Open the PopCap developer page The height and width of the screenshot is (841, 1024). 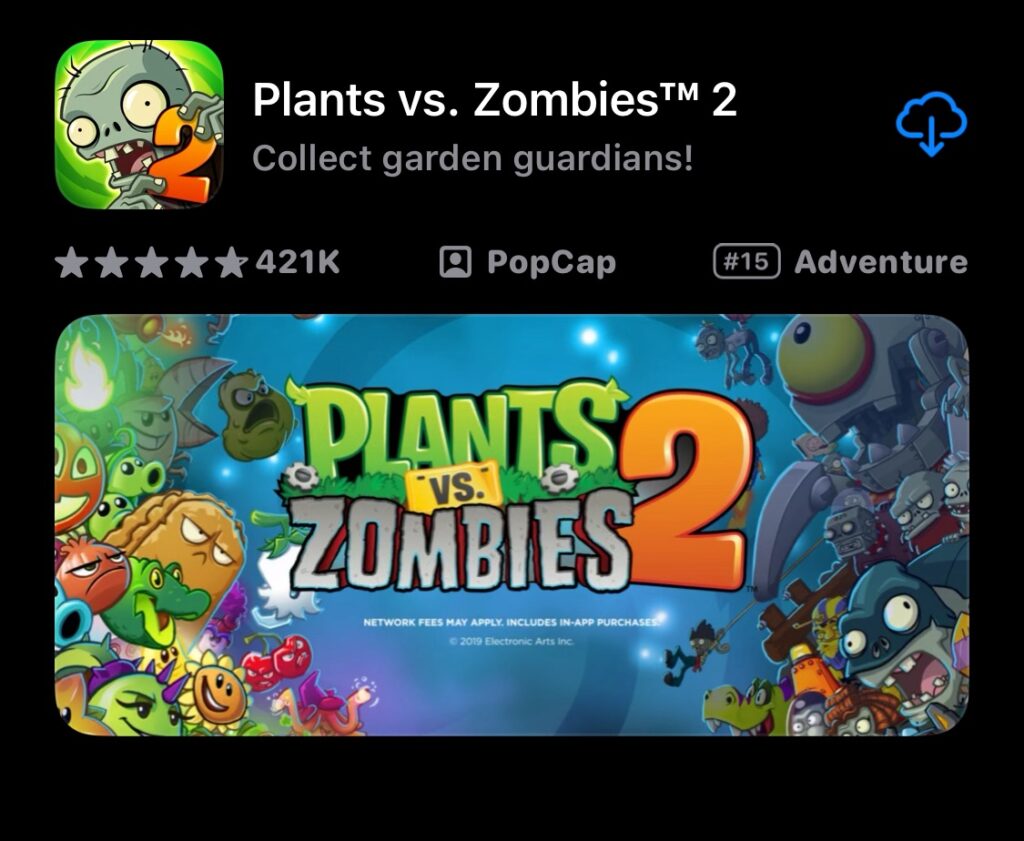tap(551, 262)
